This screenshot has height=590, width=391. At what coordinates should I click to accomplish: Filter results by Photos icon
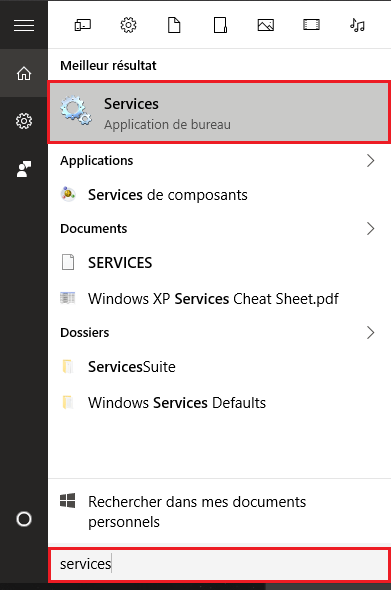pos(266,25)
